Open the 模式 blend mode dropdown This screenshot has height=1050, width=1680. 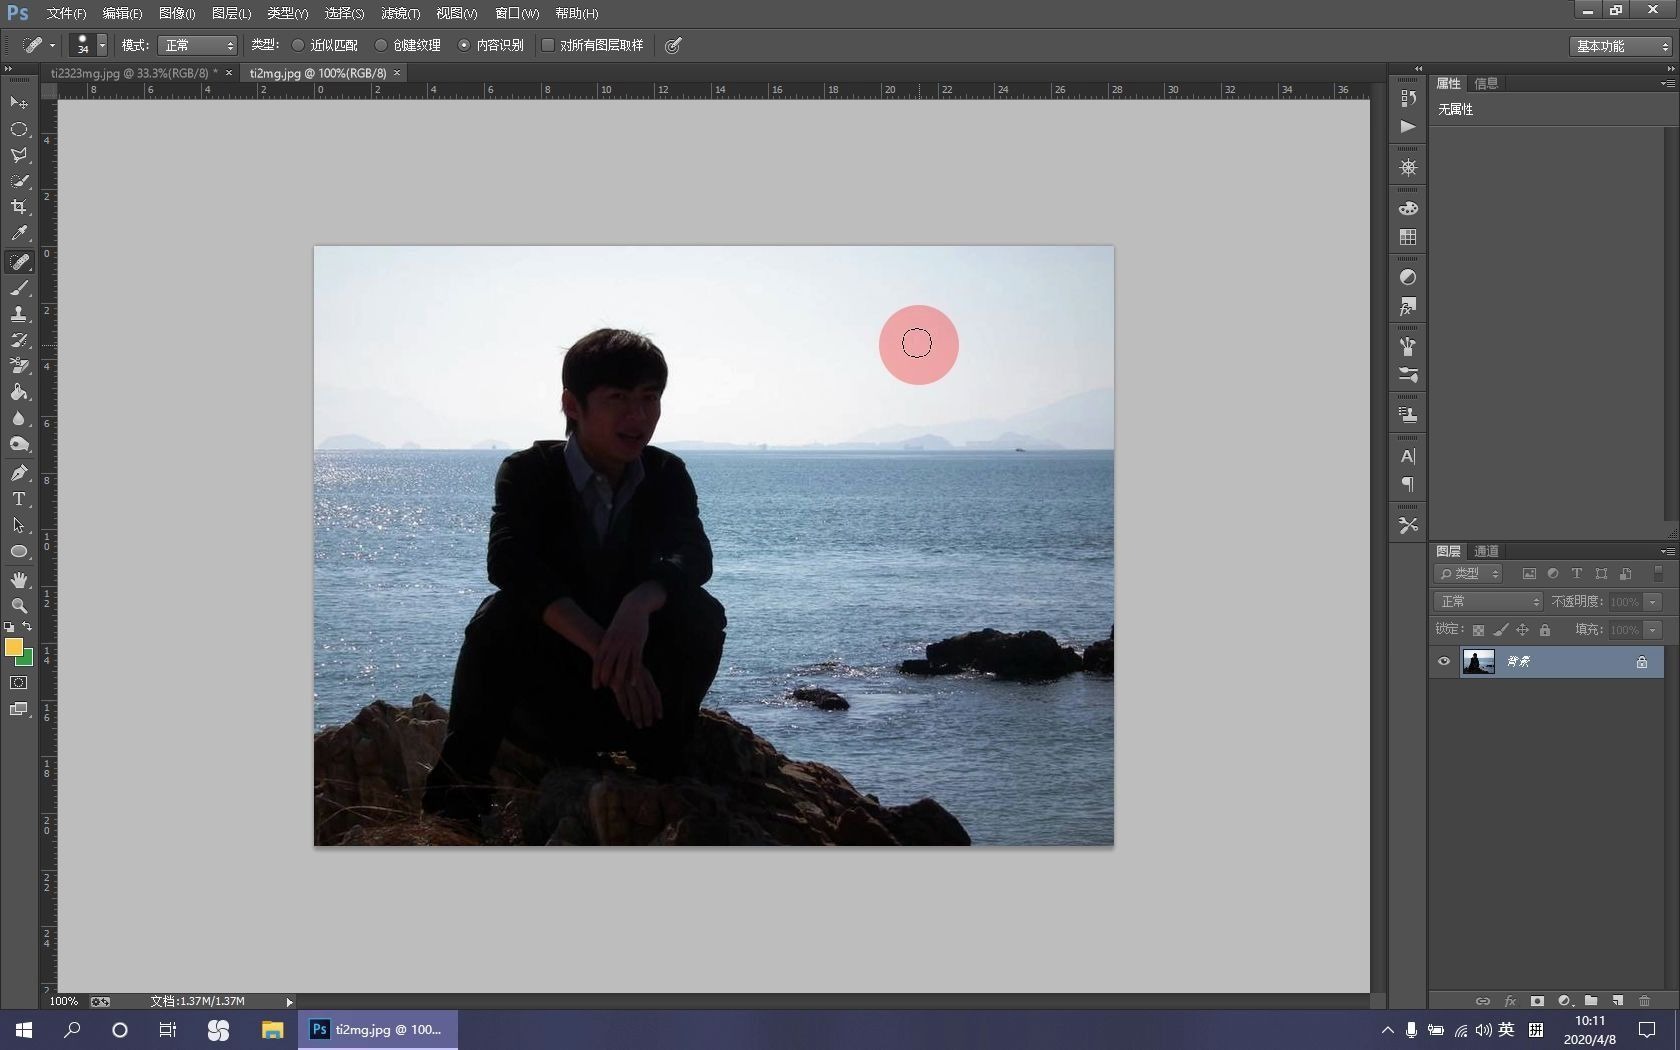(197, 45)
